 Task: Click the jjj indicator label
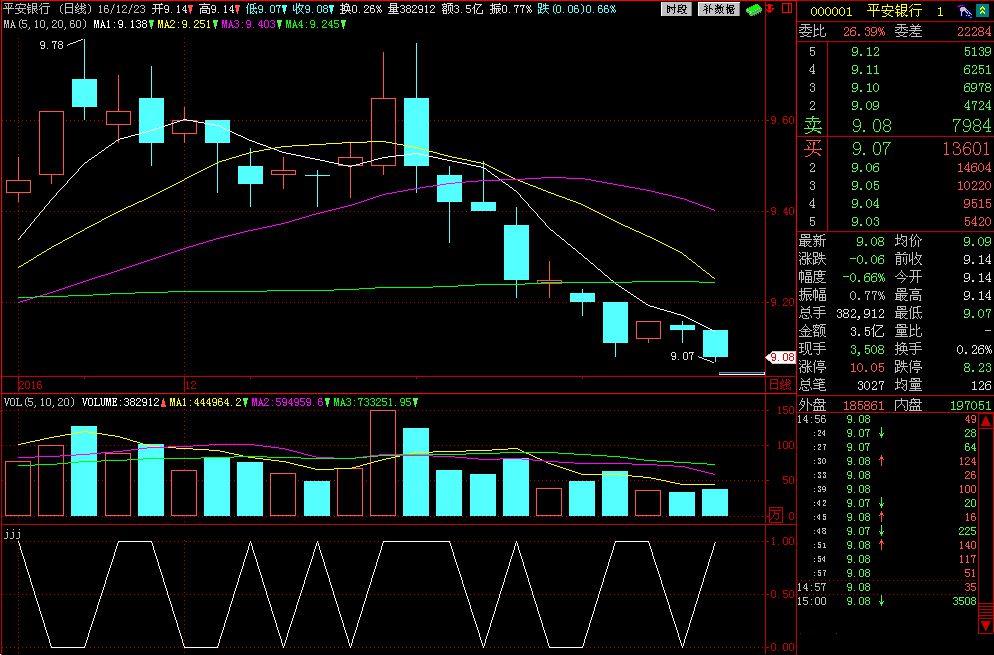tap(12, 533)
